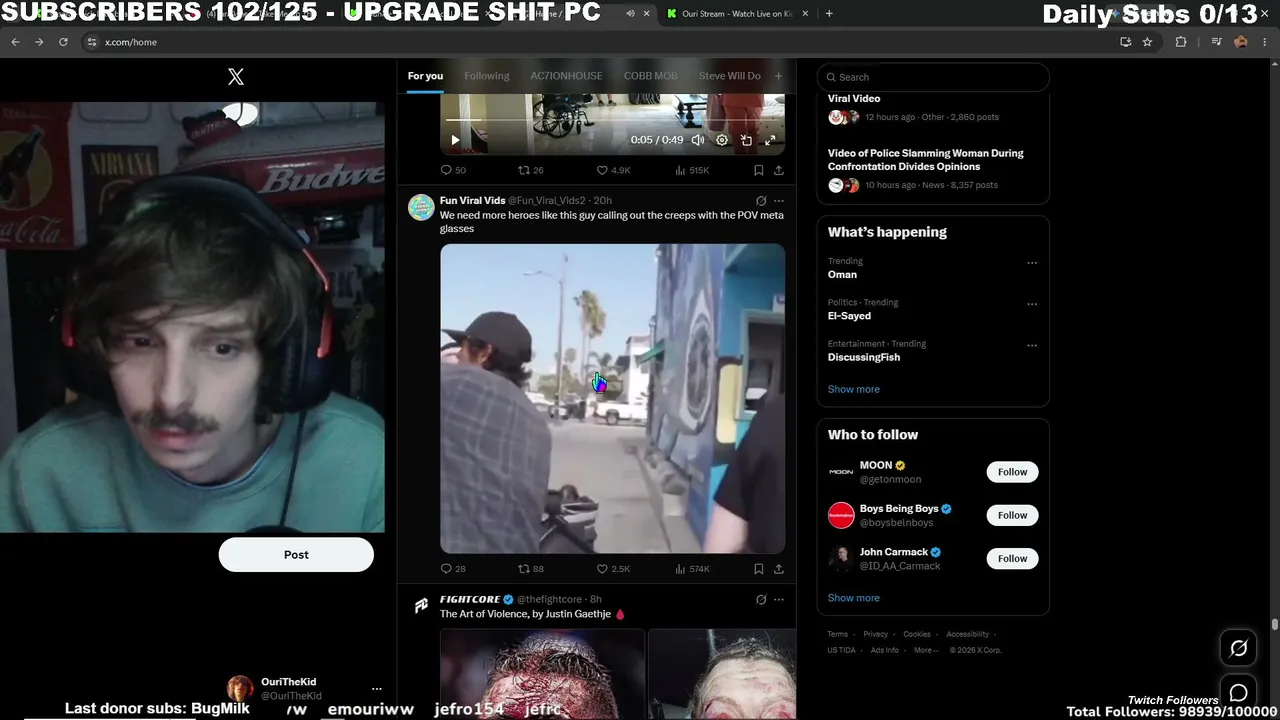Play the top video
Viewport: 1280px width, 720px height.
(x=455, y=140)
